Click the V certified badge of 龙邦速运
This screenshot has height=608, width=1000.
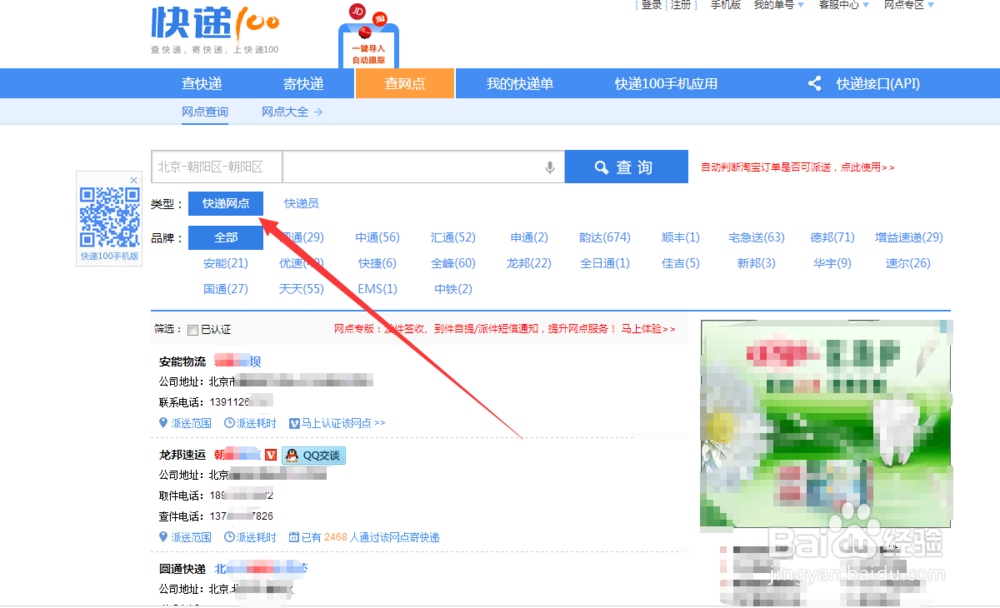tap(271, 455)
